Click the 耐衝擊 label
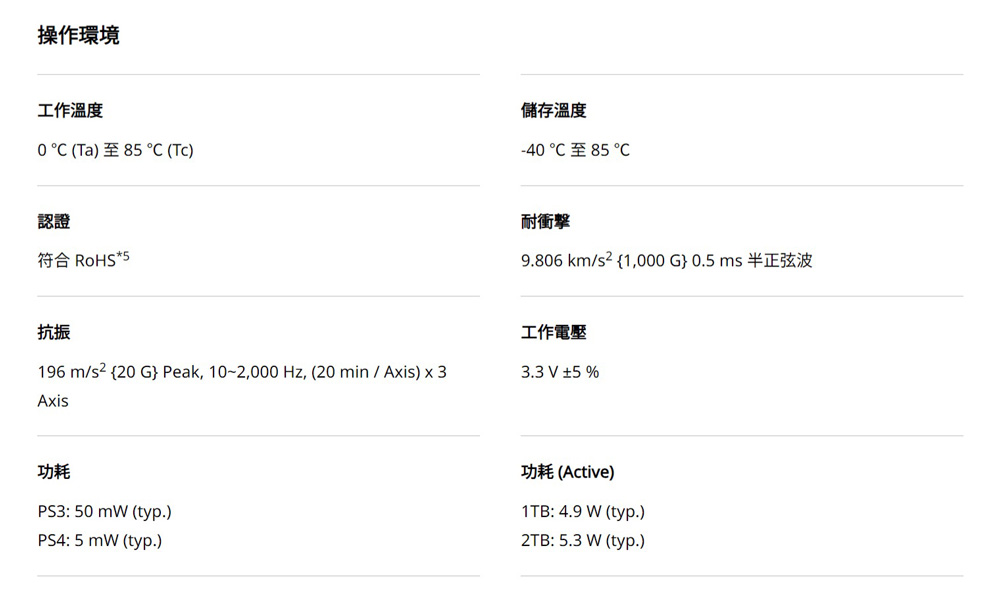This screenshot has width=1000, height=602. tap(546, 221)
